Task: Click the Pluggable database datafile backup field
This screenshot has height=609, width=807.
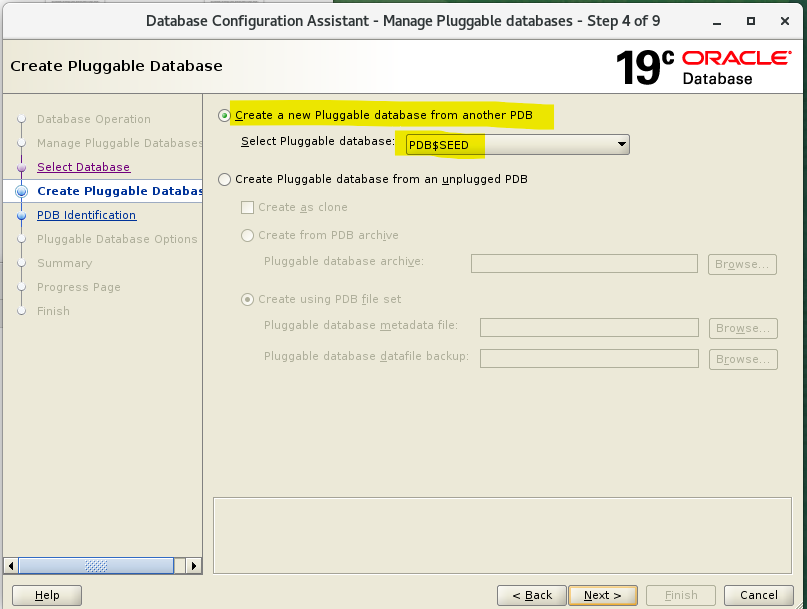Action: [x=589, y=358]
